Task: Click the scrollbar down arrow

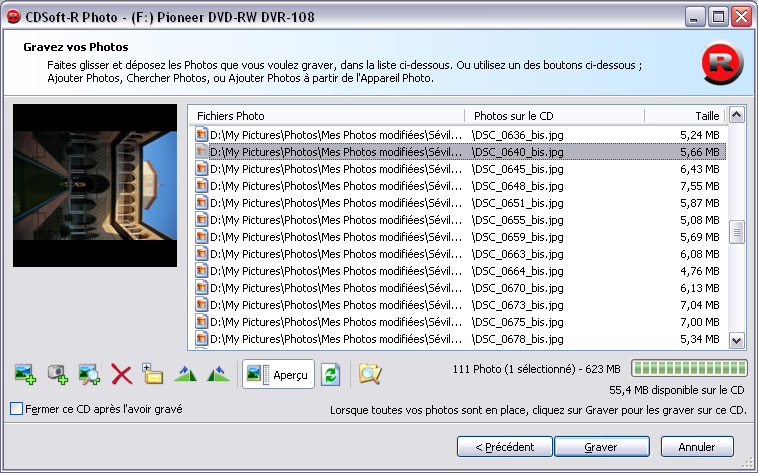Action: pyautogui.click(x=736, y=340)
